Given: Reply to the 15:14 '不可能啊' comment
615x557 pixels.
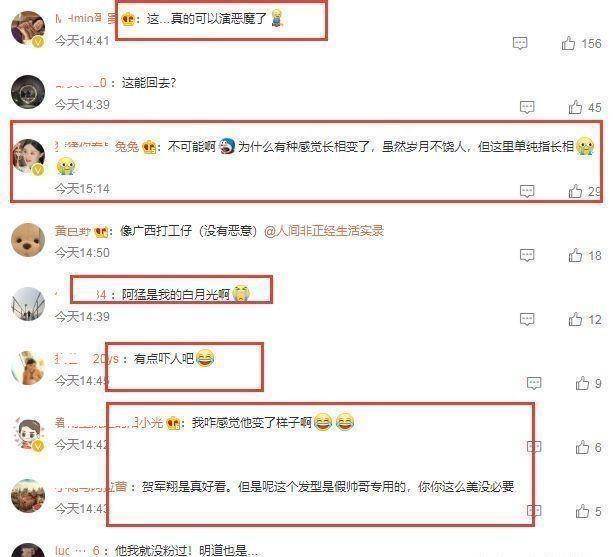Looking at the screenshot, I should [x=527, y=191].
